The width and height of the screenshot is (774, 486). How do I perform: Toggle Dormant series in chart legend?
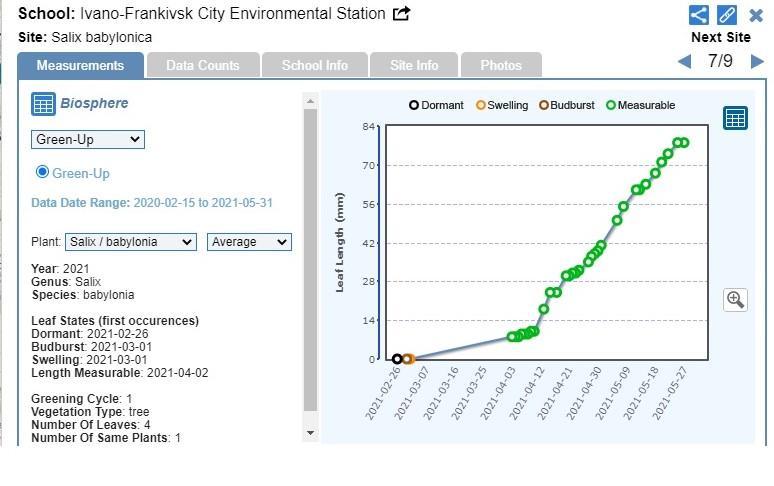[436, 105]
